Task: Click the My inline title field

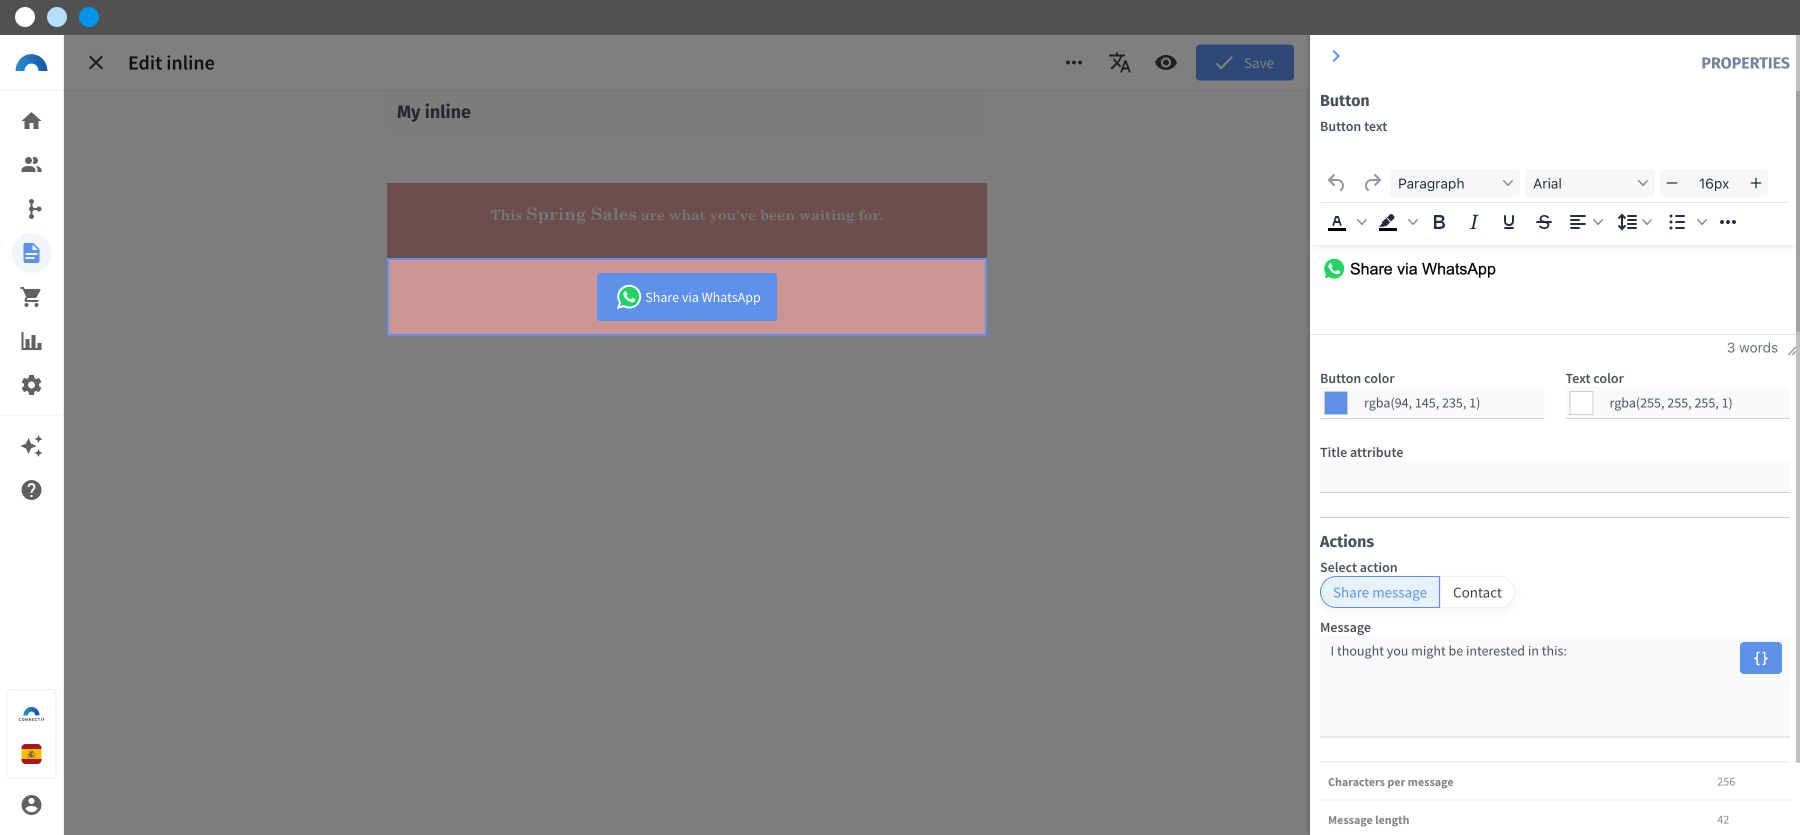Action: [x=687, y=112]
